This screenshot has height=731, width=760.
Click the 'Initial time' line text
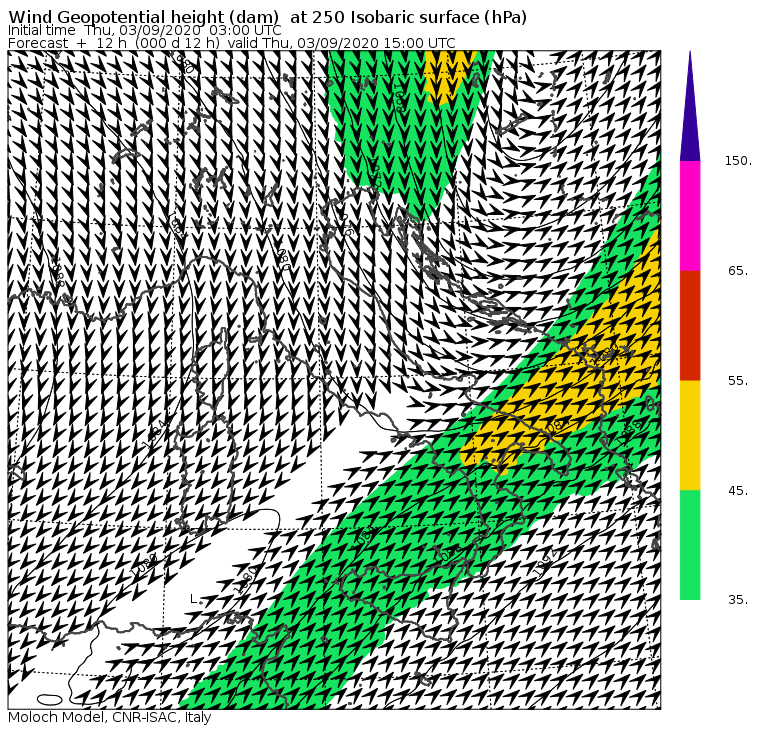click(144, 30)
